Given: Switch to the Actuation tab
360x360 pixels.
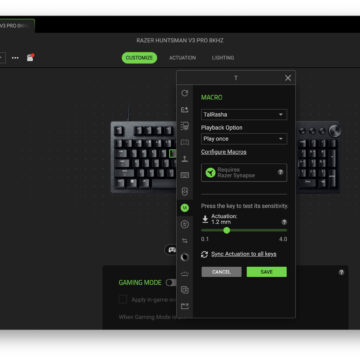Looking at the screenshot, I should click(x=182, y=58).
